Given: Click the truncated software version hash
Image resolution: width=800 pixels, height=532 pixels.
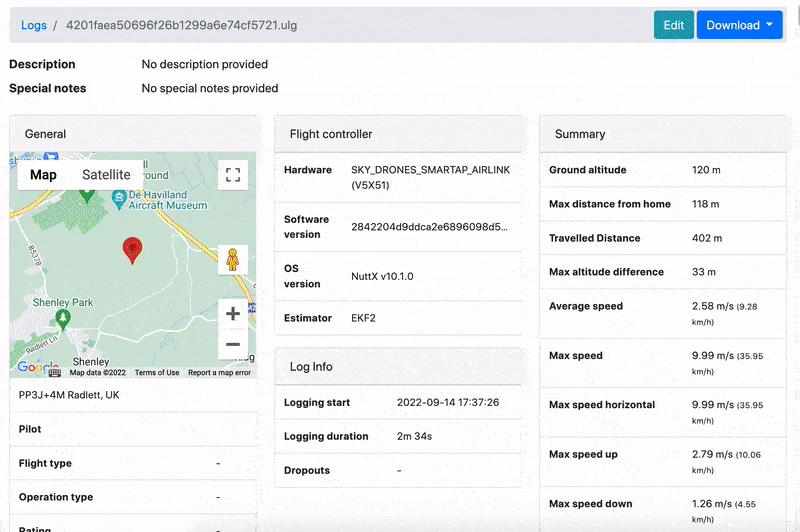Looking at the screenshot, I should (429, 227).
